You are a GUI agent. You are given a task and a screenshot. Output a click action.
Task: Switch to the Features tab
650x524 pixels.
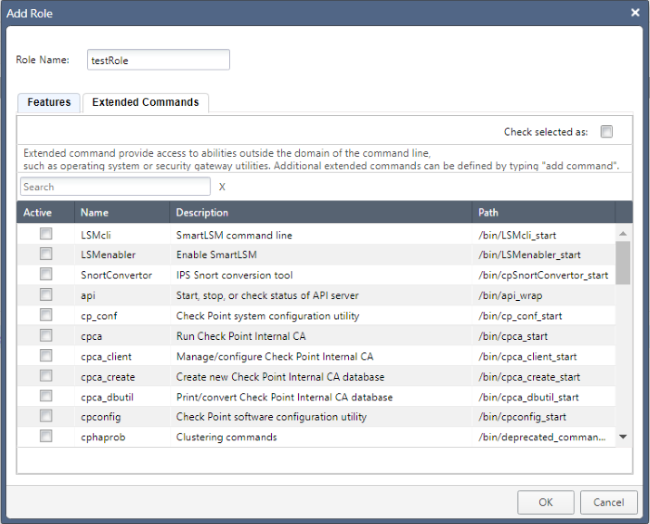pos(49,102)
